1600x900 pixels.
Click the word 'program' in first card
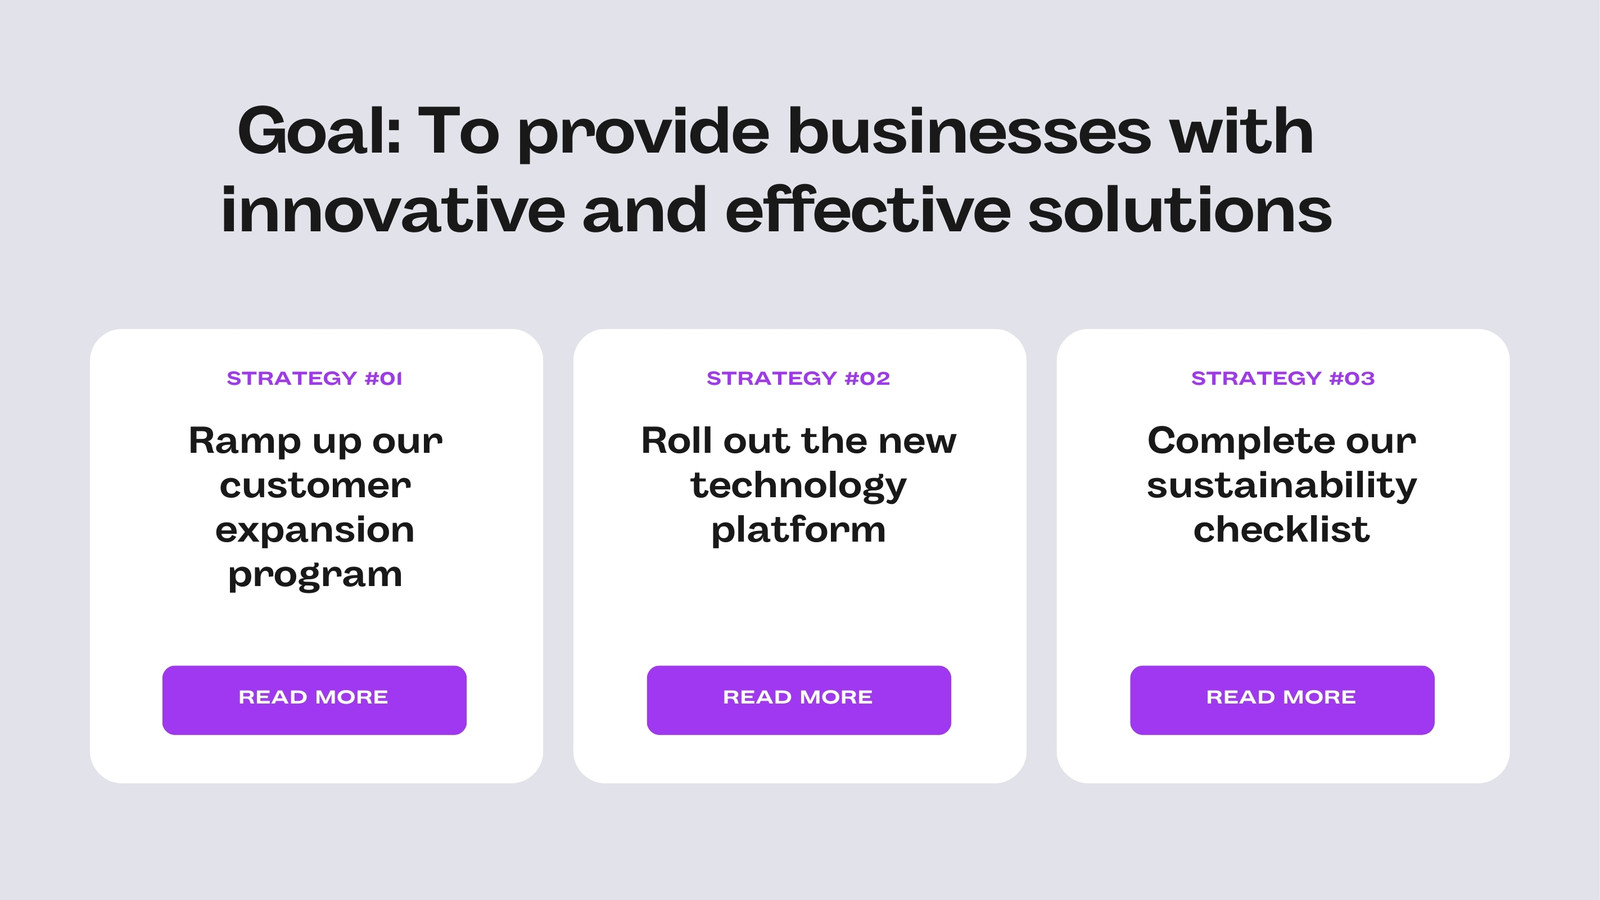[315, 576]
